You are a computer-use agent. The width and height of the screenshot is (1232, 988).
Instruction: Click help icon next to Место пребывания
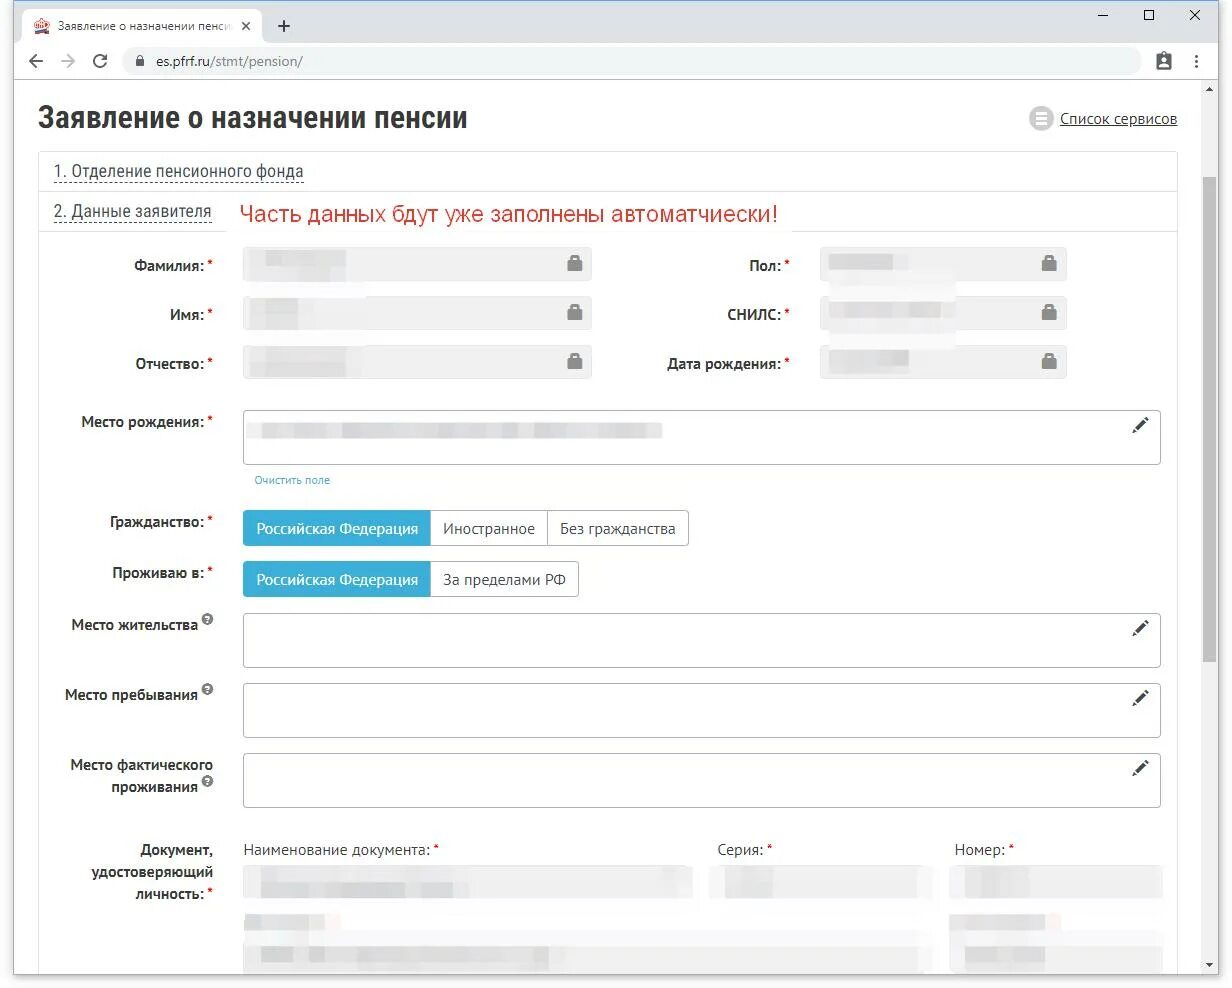pos(207,689)
